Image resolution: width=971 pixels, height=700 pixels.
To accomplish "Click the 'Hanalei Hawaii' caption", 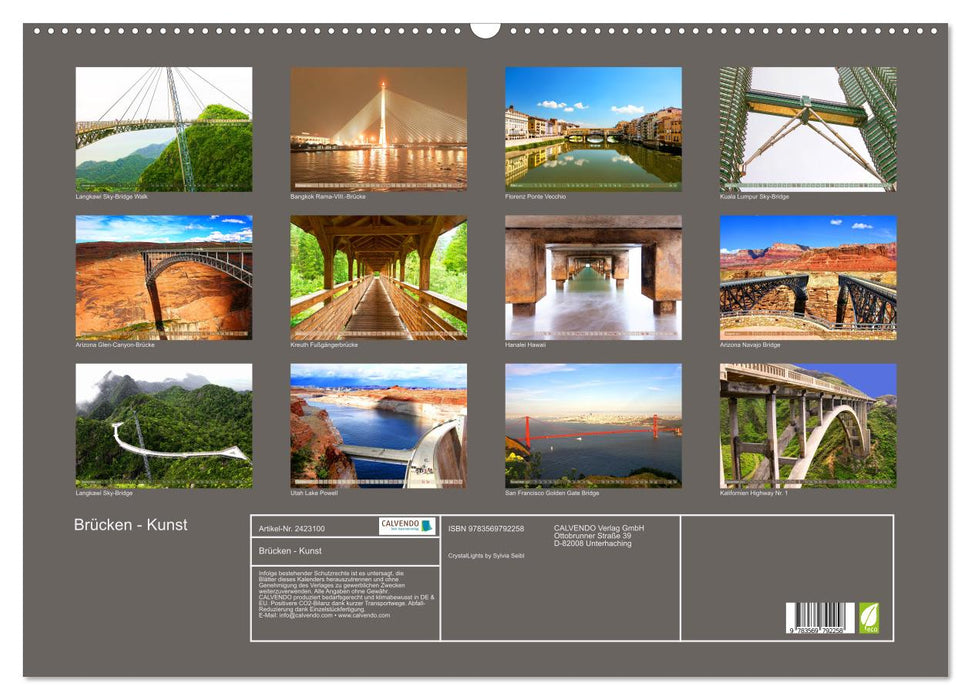I will coord(525,344).
